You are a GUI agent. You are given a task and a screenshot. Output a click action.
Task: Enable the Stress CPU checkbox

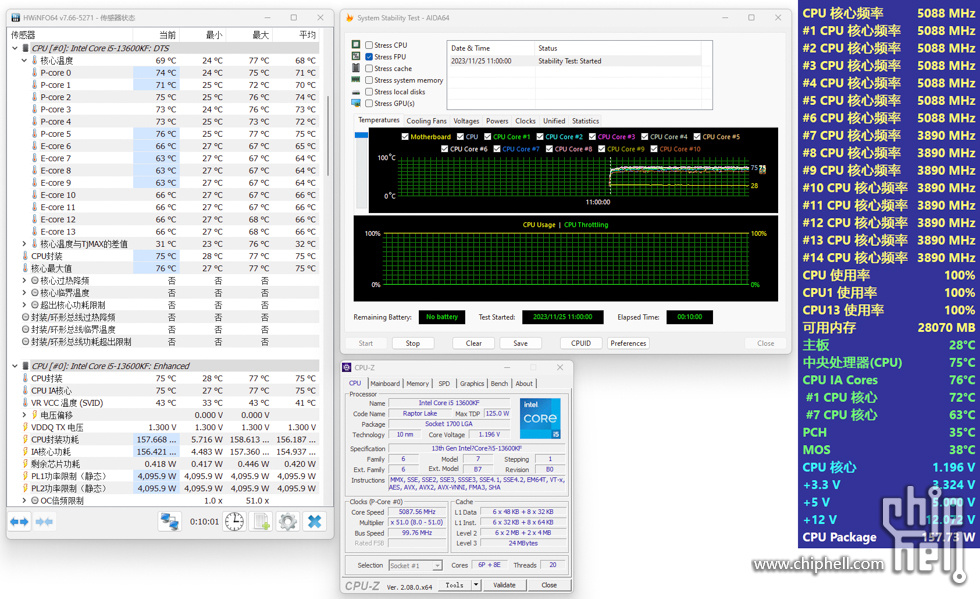click(x=369, y=45)
